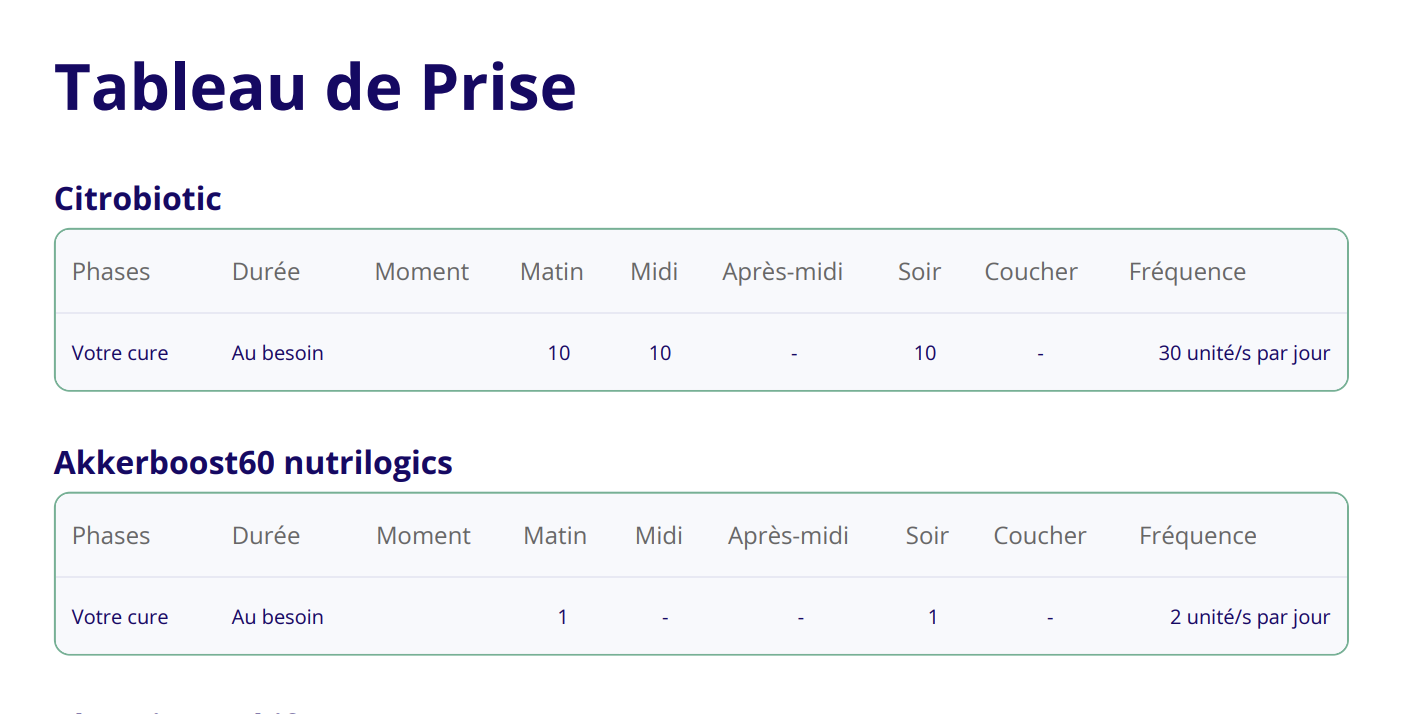Select the Akkerboost60 nutrilogics heading
This screenshot has width=1422, height=714.
pos(253,462)
